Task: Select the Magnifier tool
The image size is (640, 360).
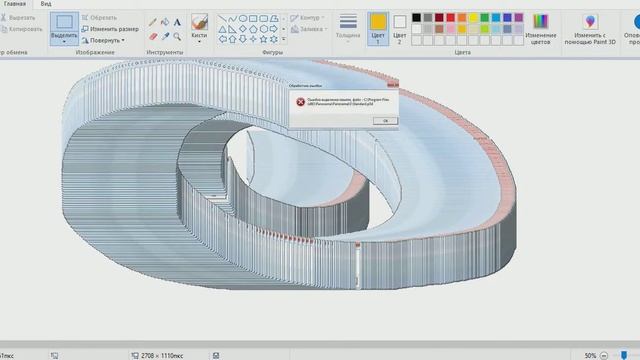Action: [177, 36]
